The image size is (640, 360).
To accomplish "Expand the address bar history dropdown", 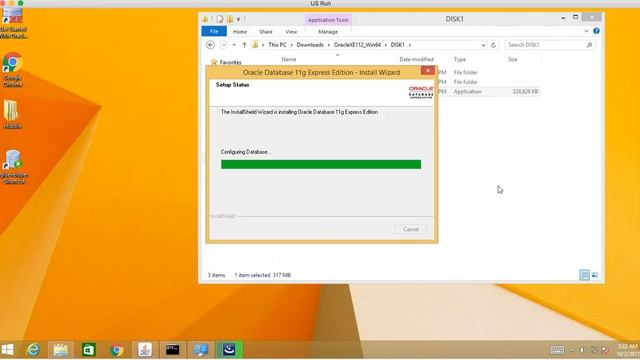I will click(483, 45).
